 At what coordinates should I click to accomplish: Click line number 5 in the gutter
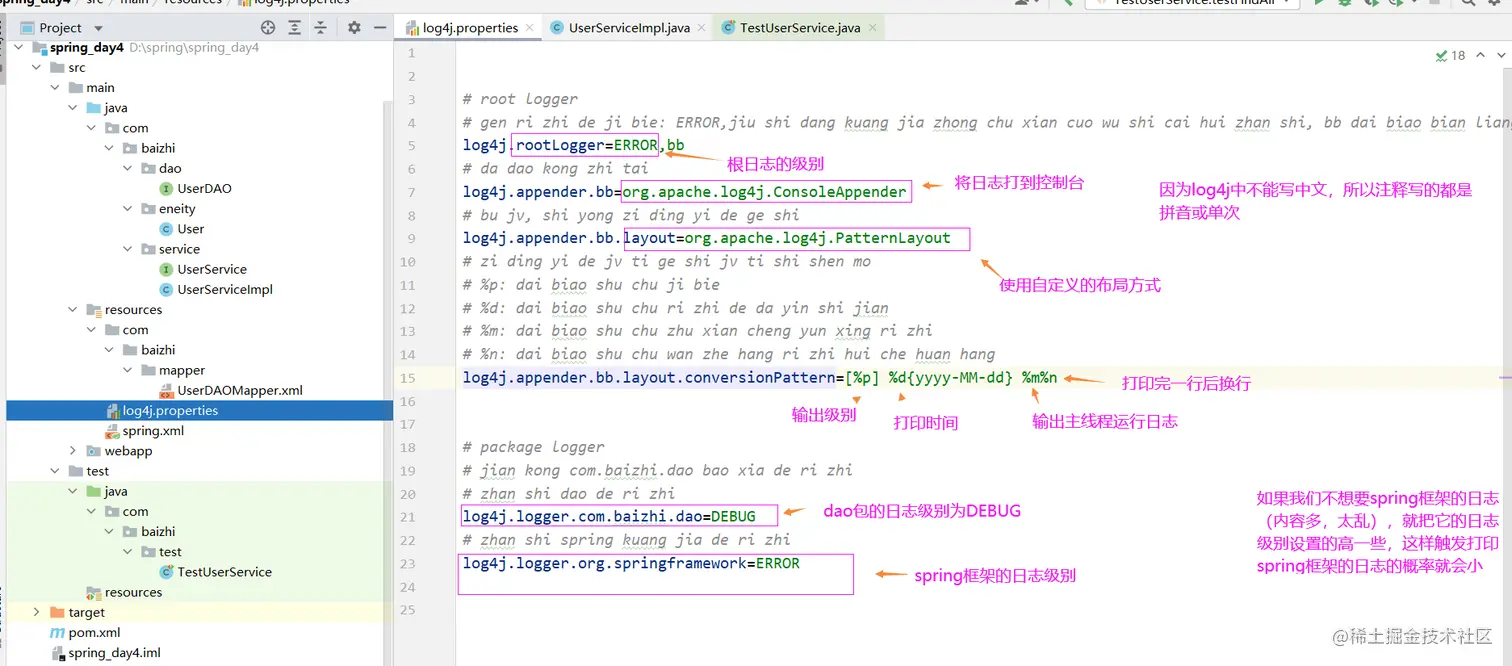[x=410, y=146]
